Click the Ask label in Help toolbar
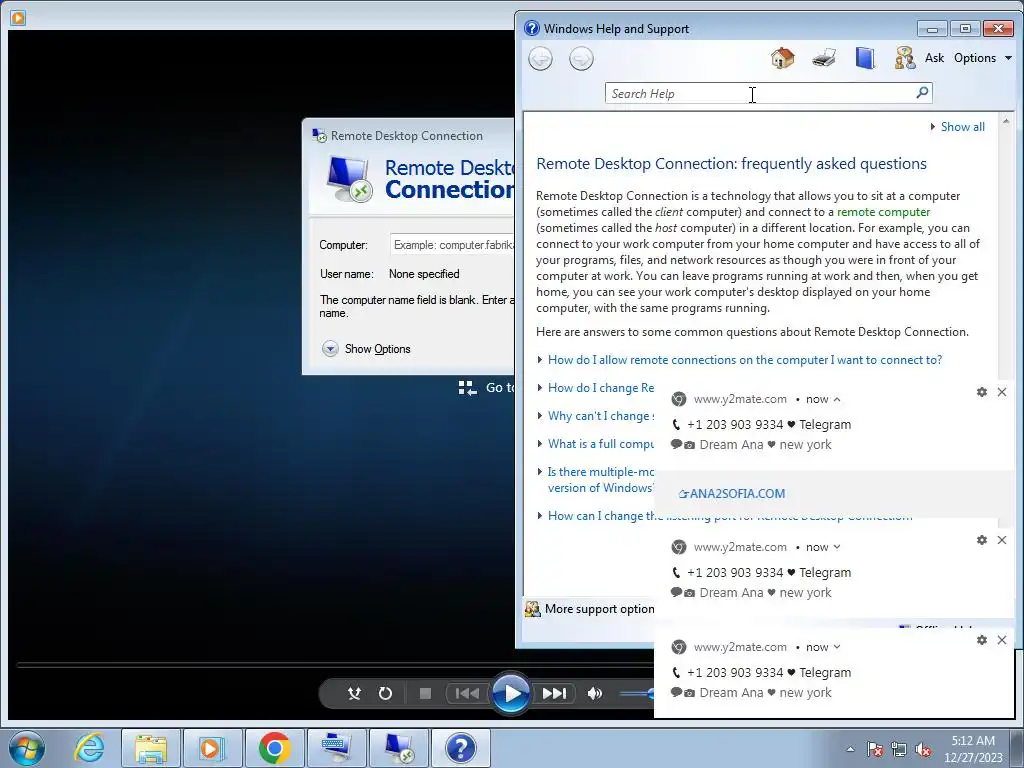The width and height of the screenshot is (1024, 768). click(x=935, y=58)
